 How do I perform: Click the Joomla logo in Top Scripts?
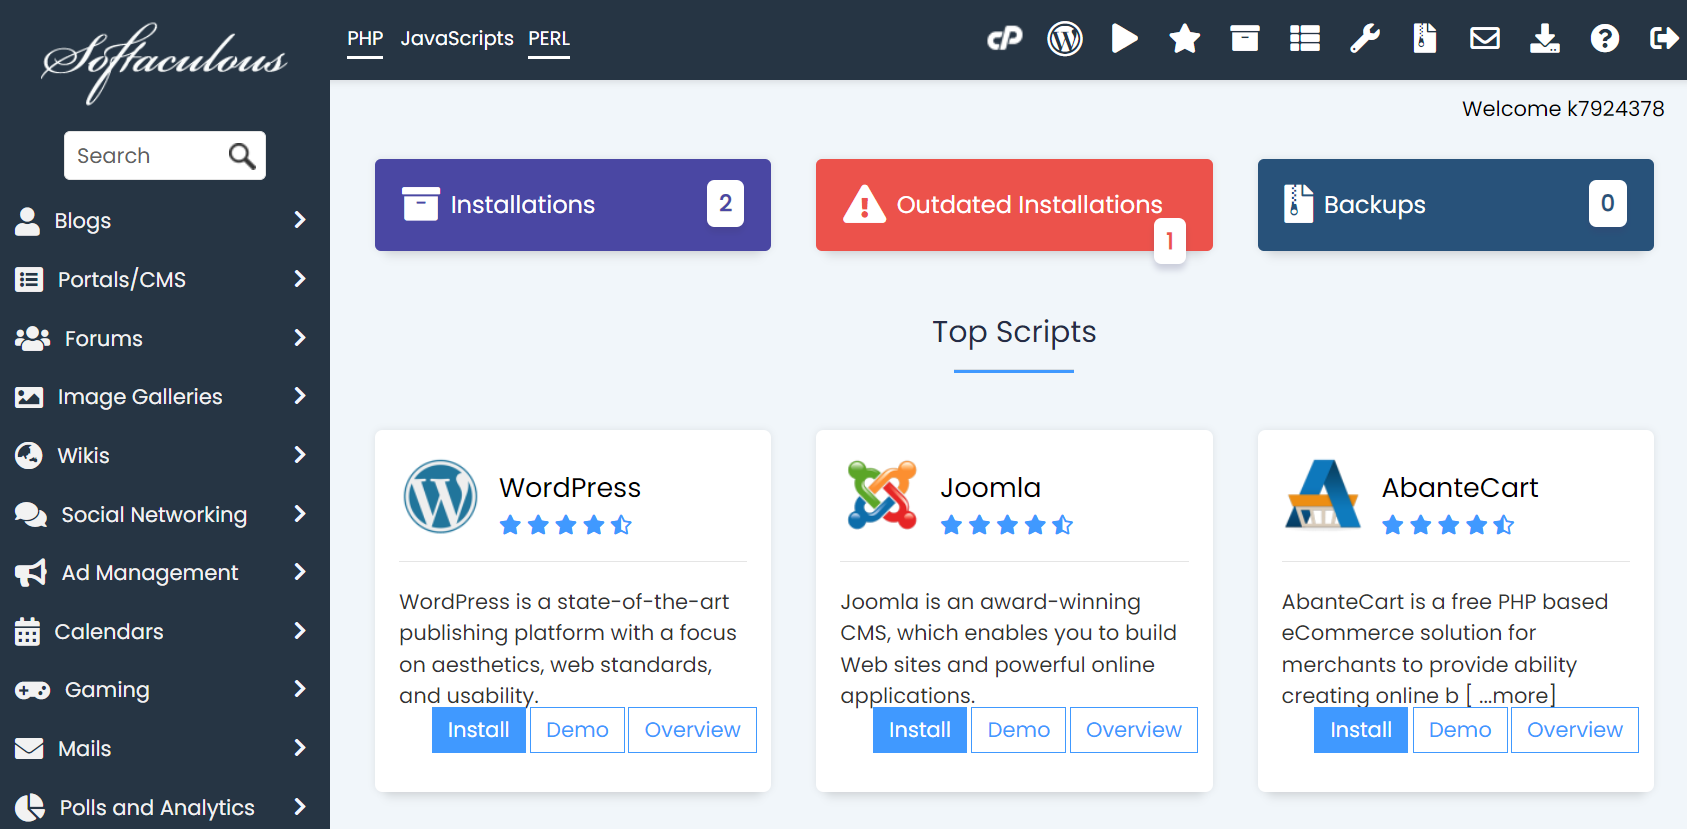[882, 495]
